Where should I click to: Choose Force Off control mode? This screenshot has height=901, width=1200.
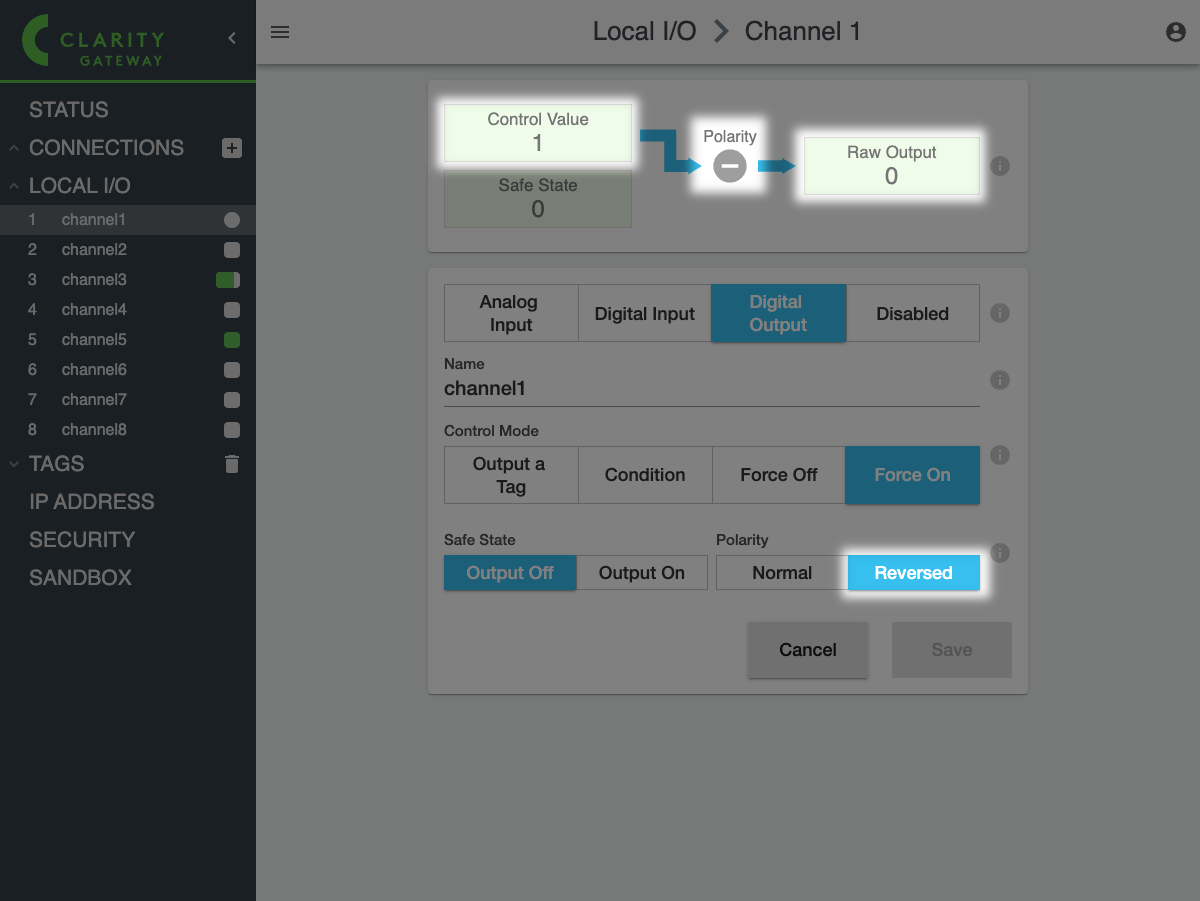778,475
